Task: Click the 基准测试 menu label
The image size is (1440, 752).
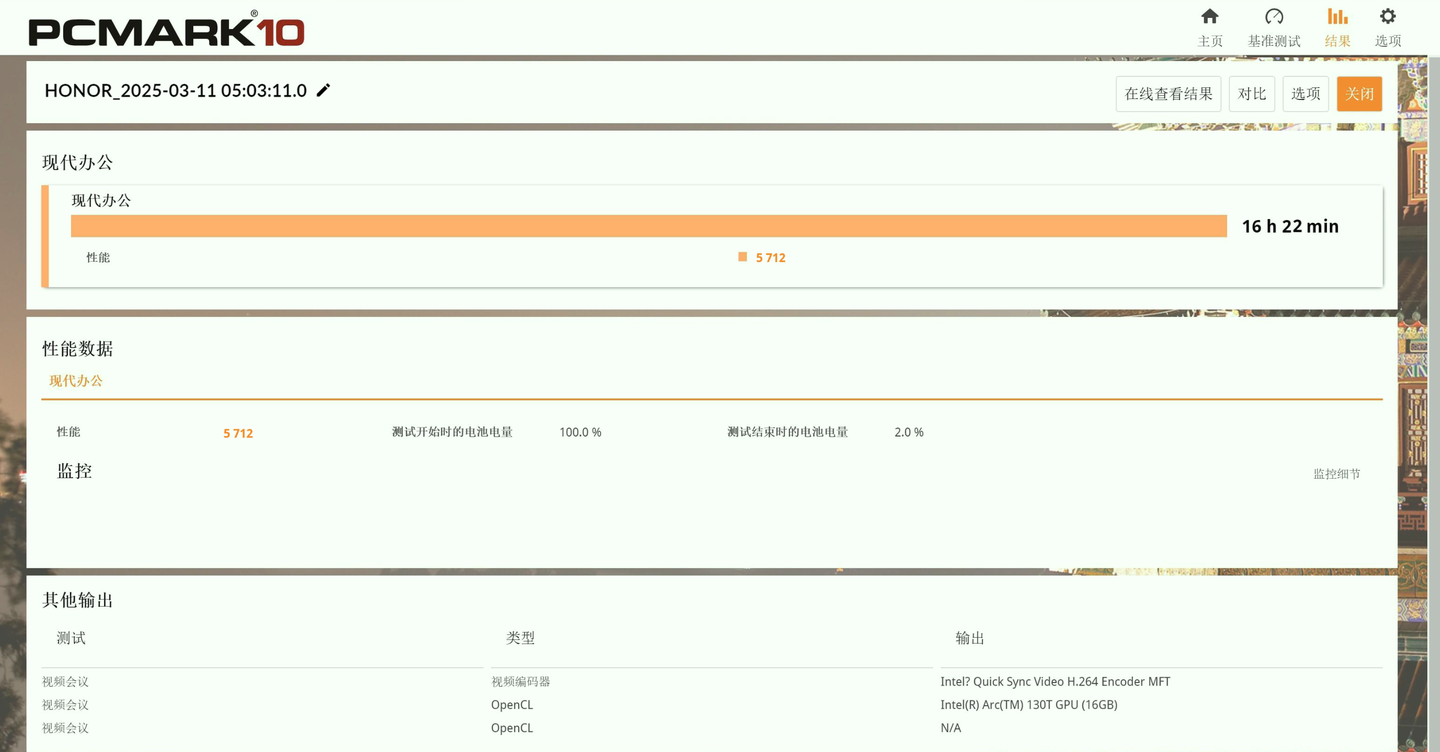Action: (x=1274, y=41)
